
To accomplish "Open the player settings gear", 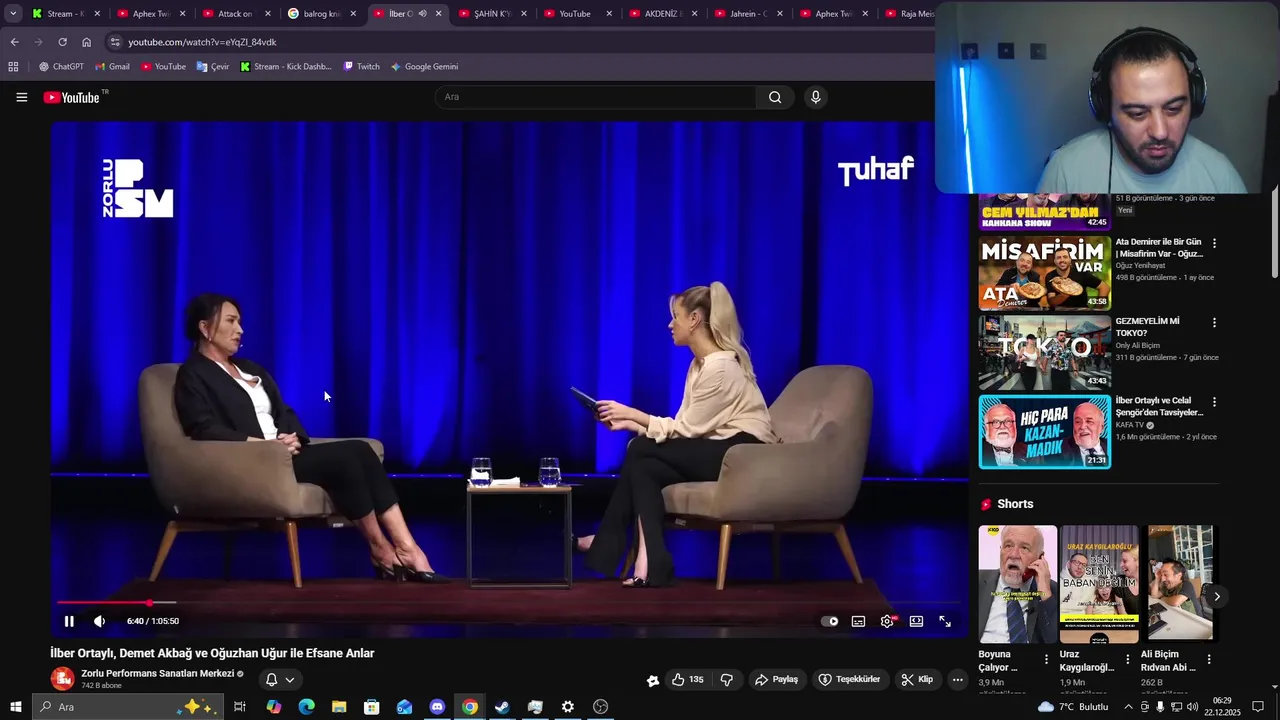I will [887, 621].
